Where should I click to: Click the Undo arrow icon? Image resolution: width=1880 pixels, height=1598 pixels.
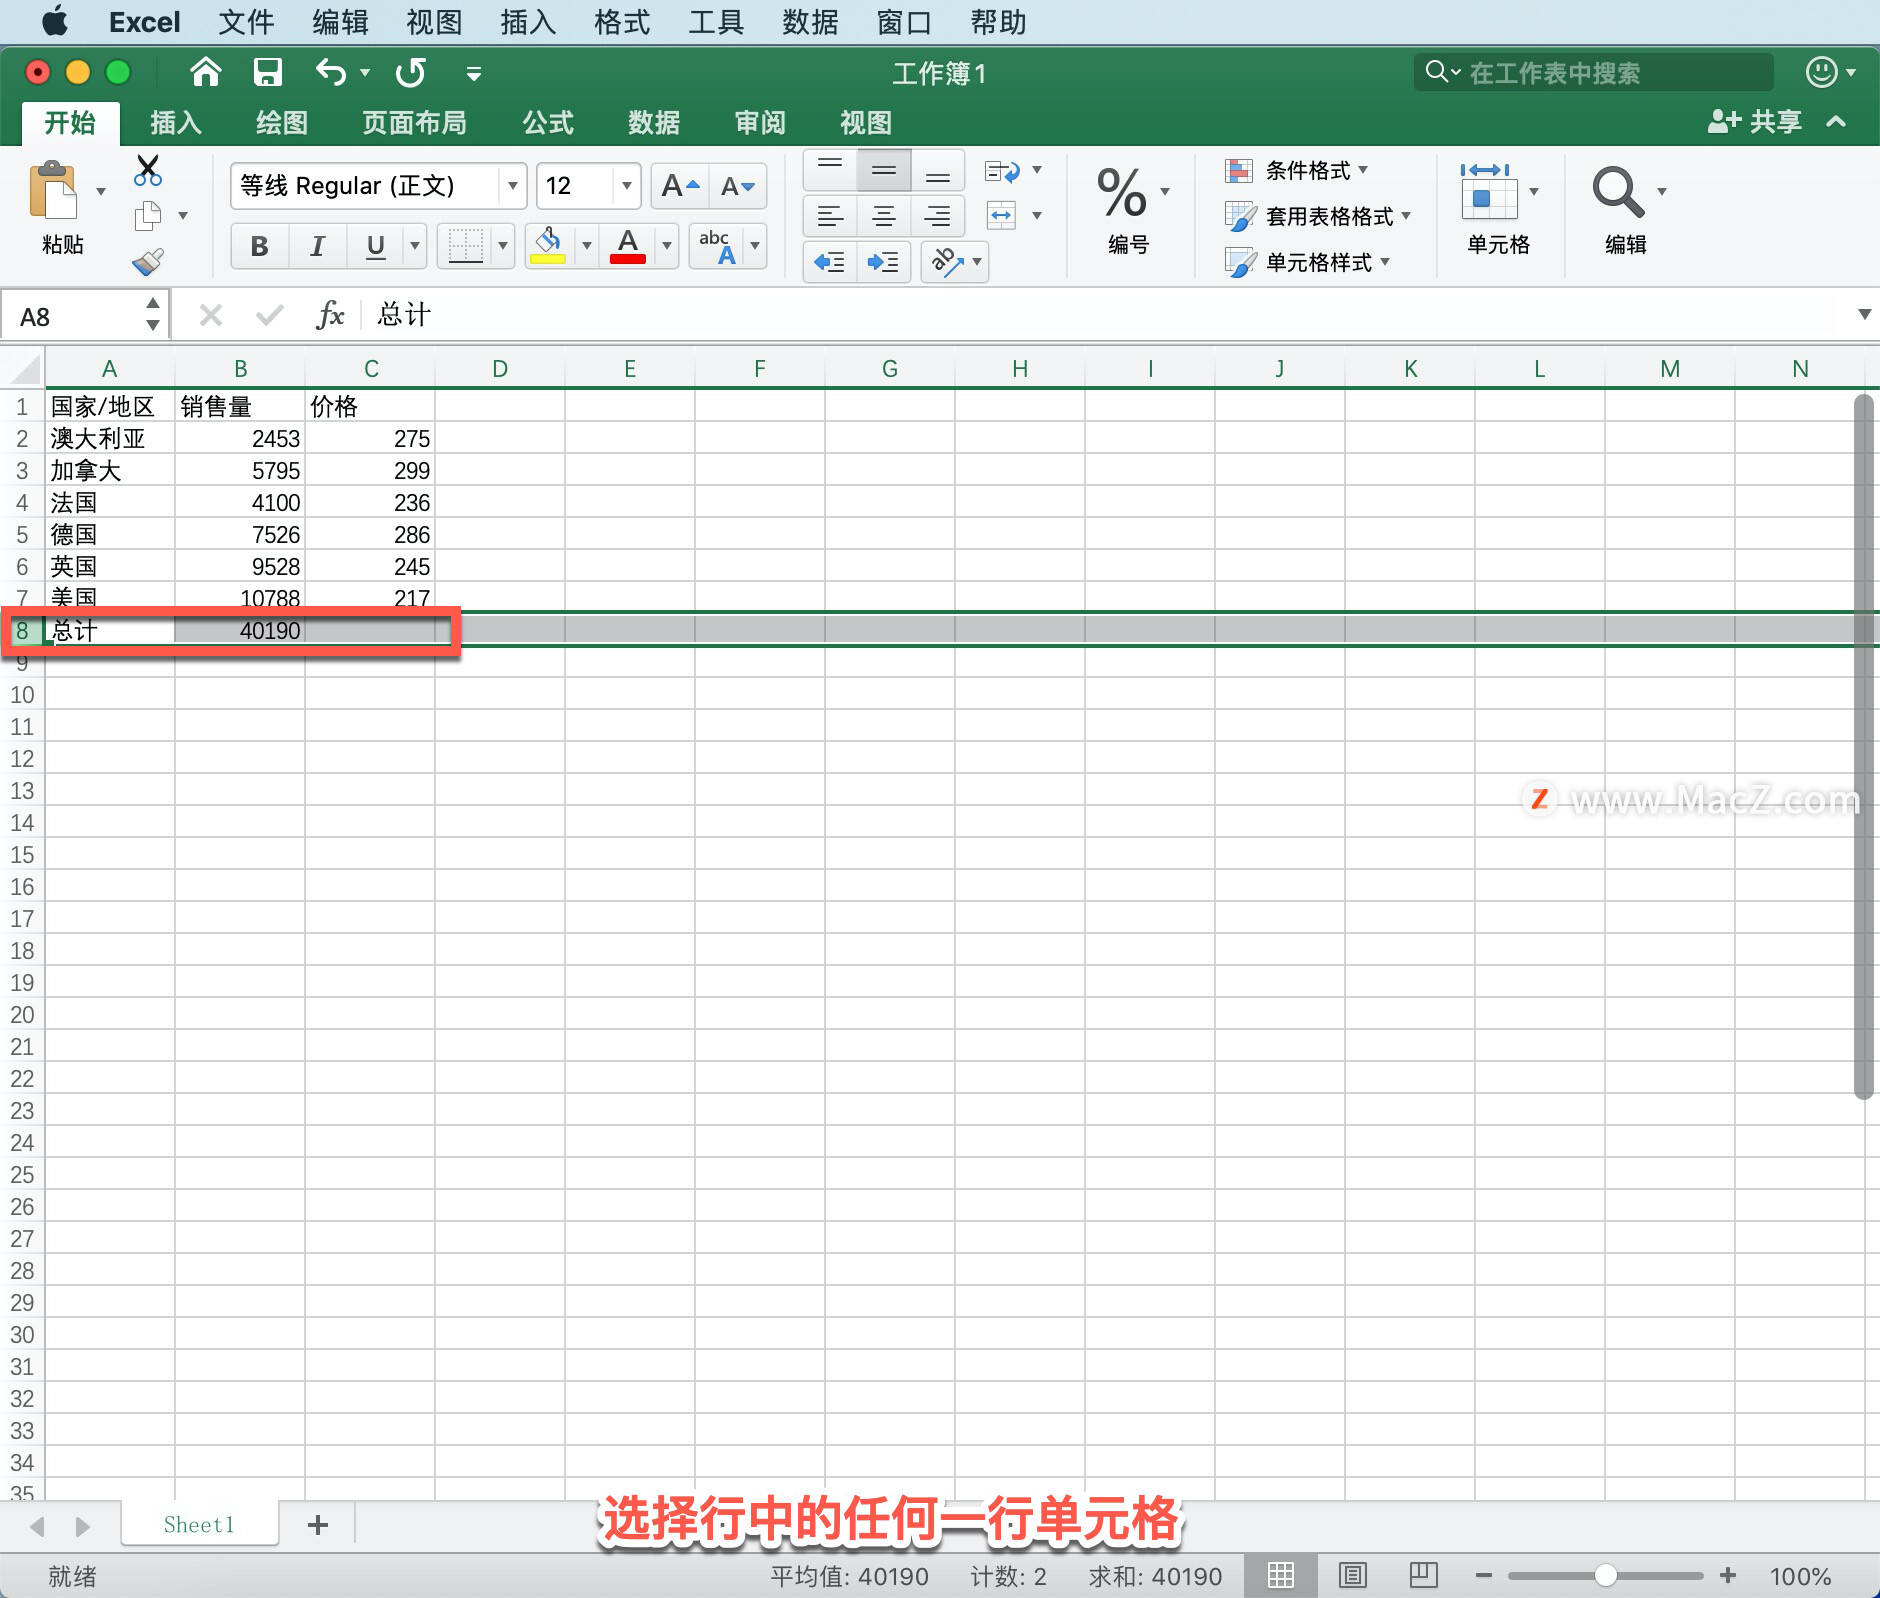(331, 72)
